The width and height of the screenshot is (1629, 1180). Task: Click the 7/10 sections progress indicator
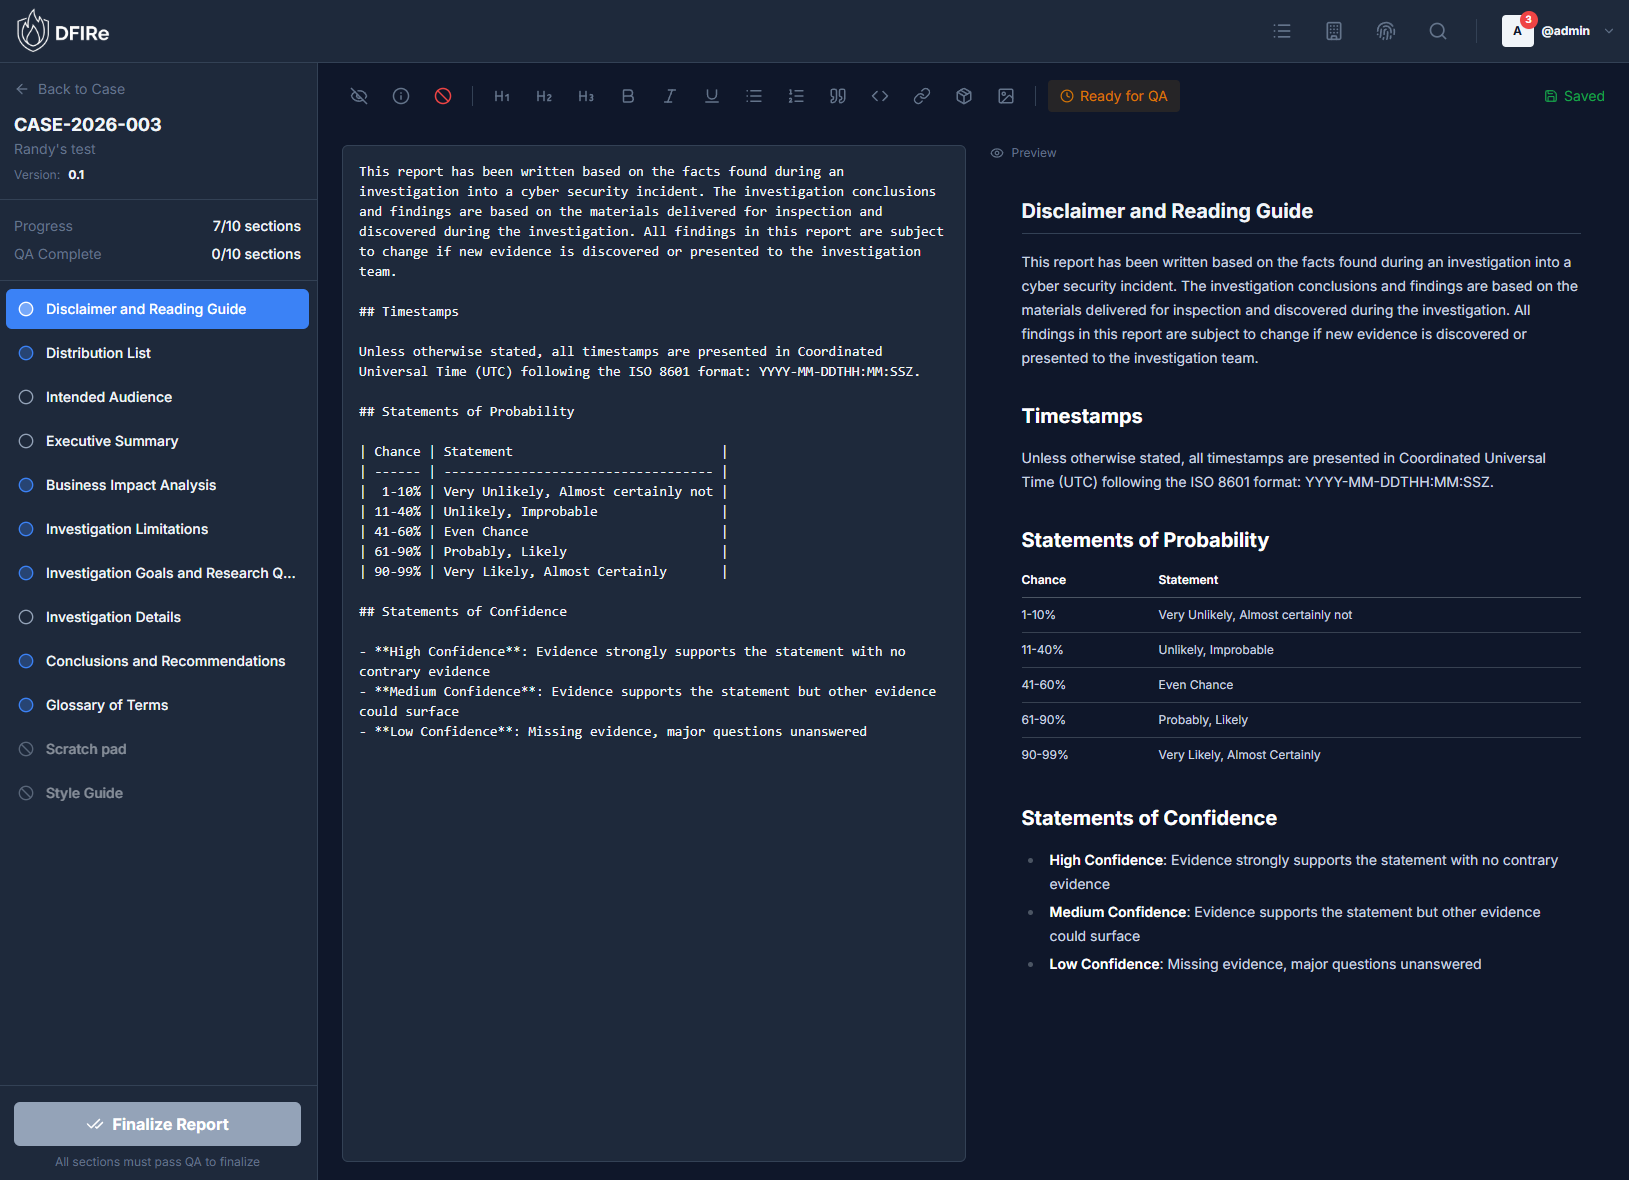(256, 226)
